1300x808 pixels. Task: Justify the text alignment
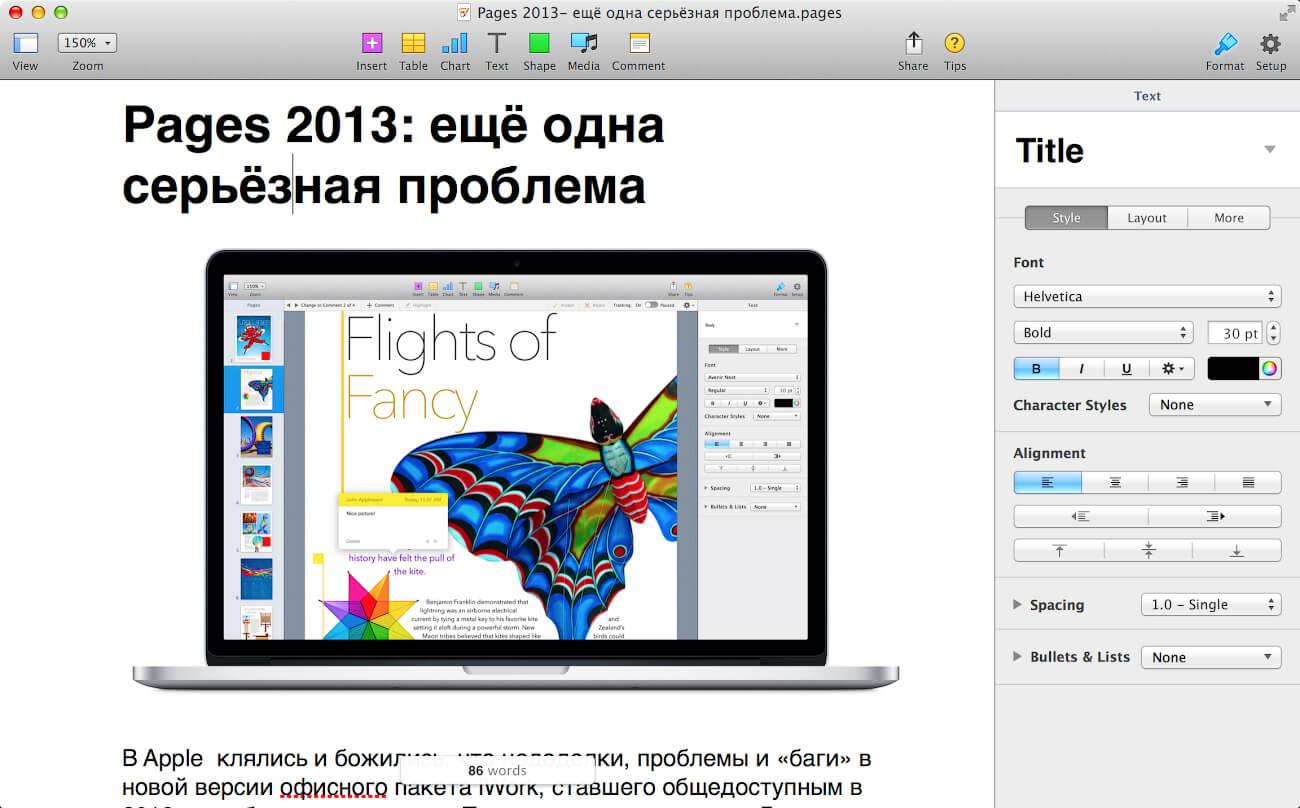pos(1248,483)
